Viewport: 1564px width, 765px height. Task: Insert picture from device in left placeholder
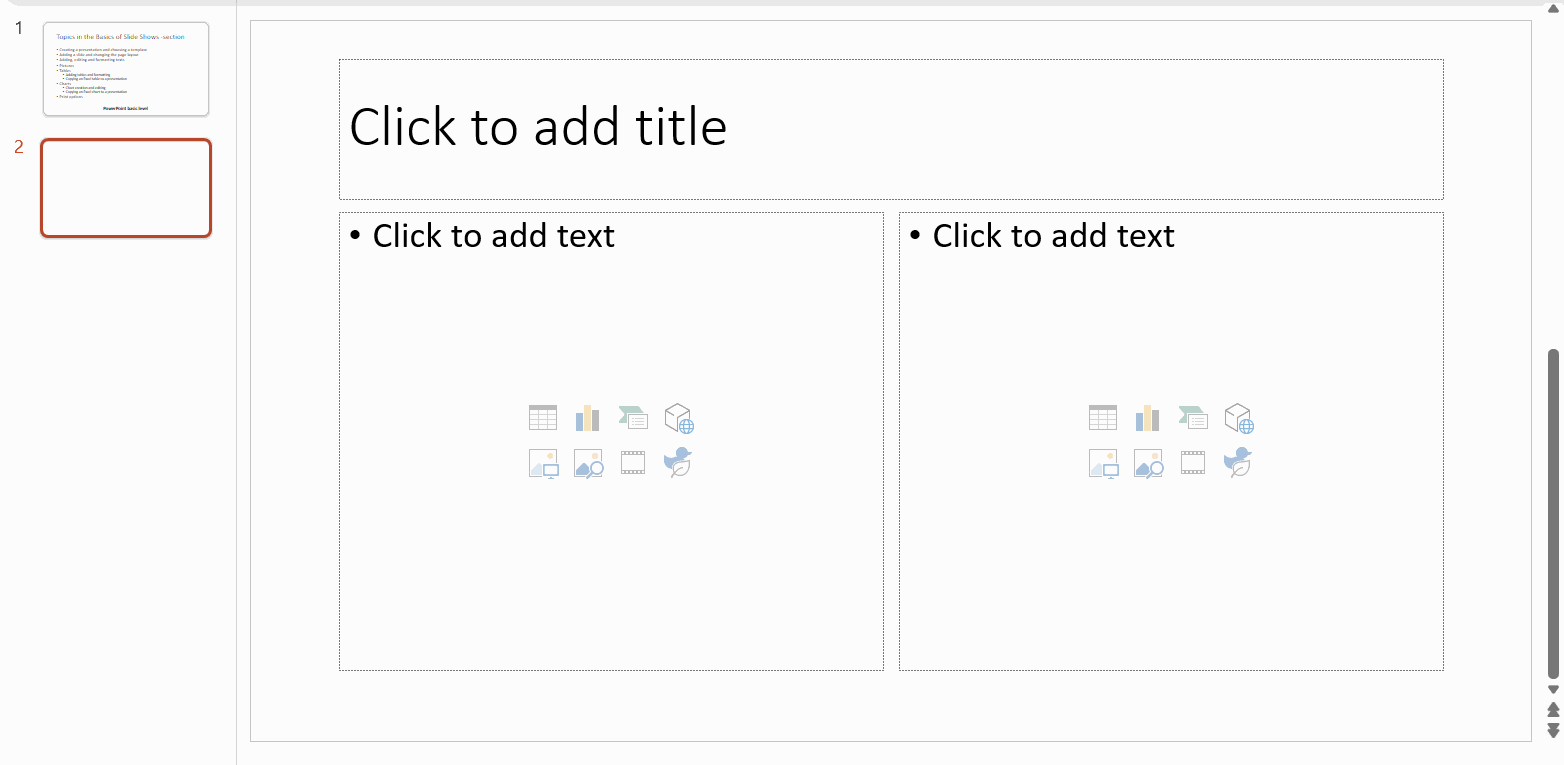click(x=543, y=464)
